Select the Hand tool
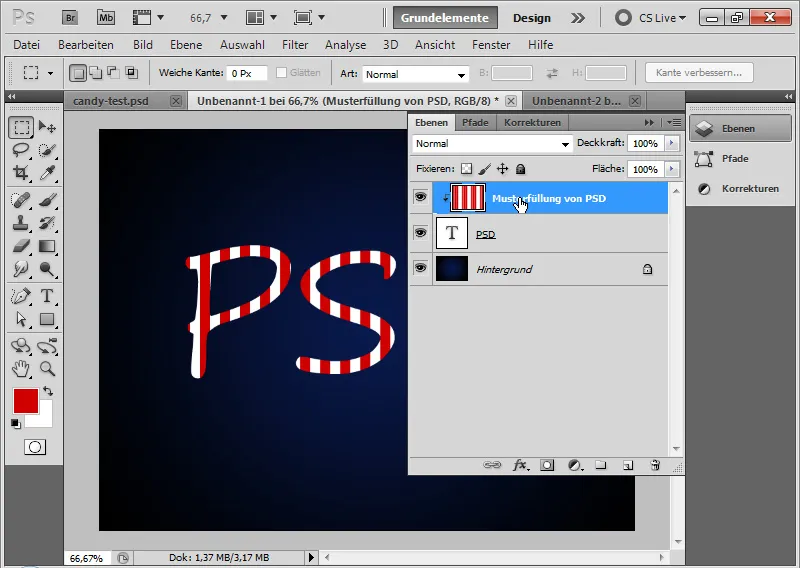Screen dimensions: 800x568 pyautogui.click(x=21, y=368)
